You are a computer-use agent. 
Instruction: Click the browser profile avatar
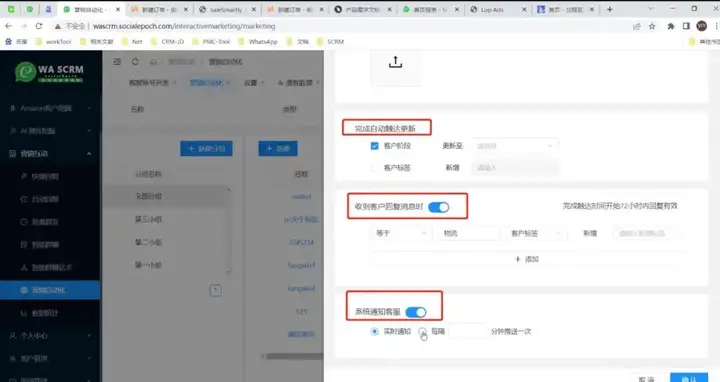pyautogui.click(x=702, y=26)
